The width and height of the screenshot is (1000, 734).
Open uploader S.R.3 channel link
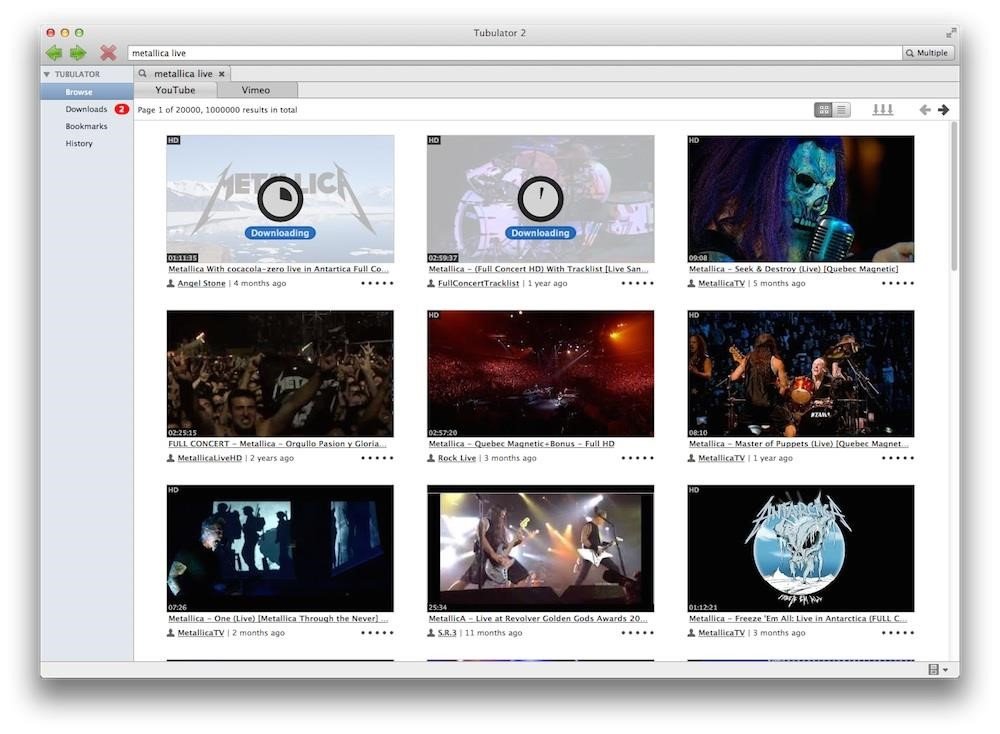pyautogui.click(x=447, y=633)
